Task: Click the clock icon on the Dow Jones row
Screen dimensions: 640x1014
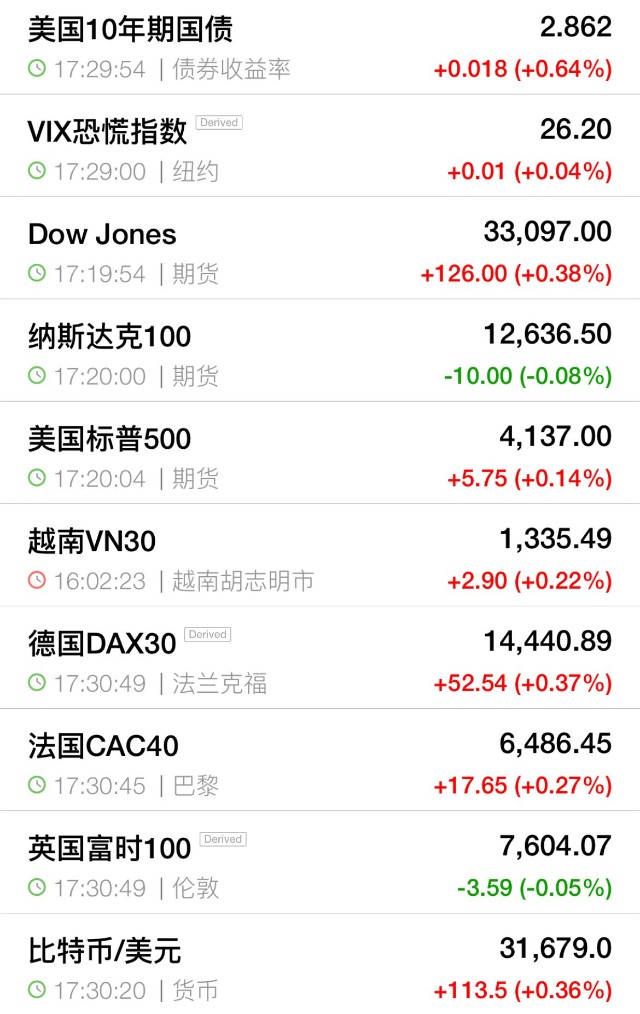Action: tap(37, 273)
